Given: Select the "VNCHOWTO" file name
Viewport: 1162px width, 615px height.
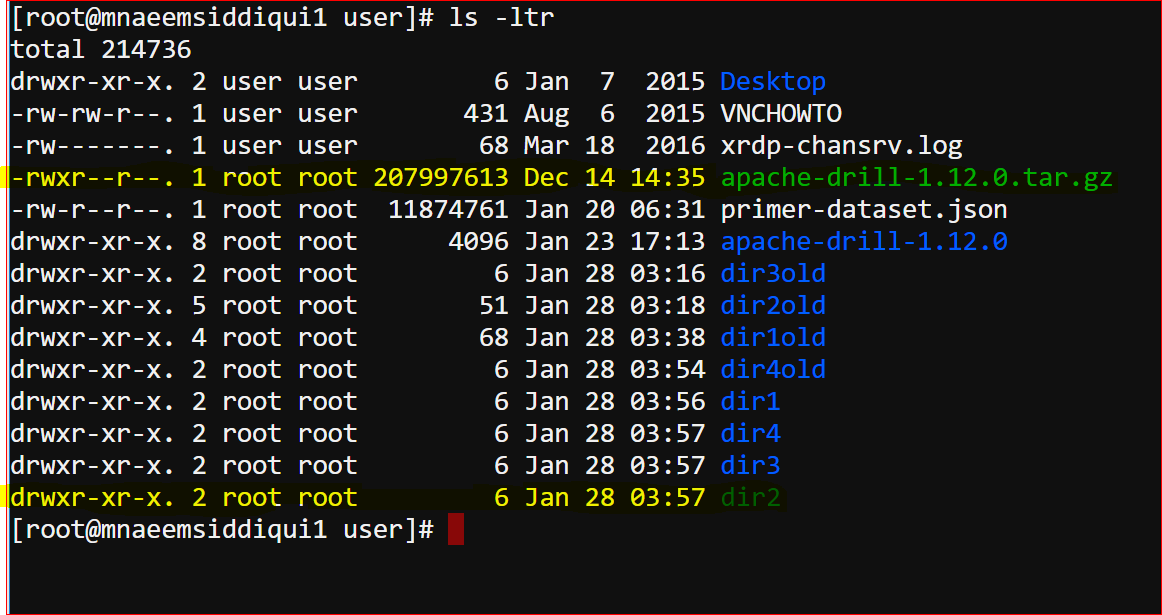Looking at the screenshot, I should (x=781, y=113).
